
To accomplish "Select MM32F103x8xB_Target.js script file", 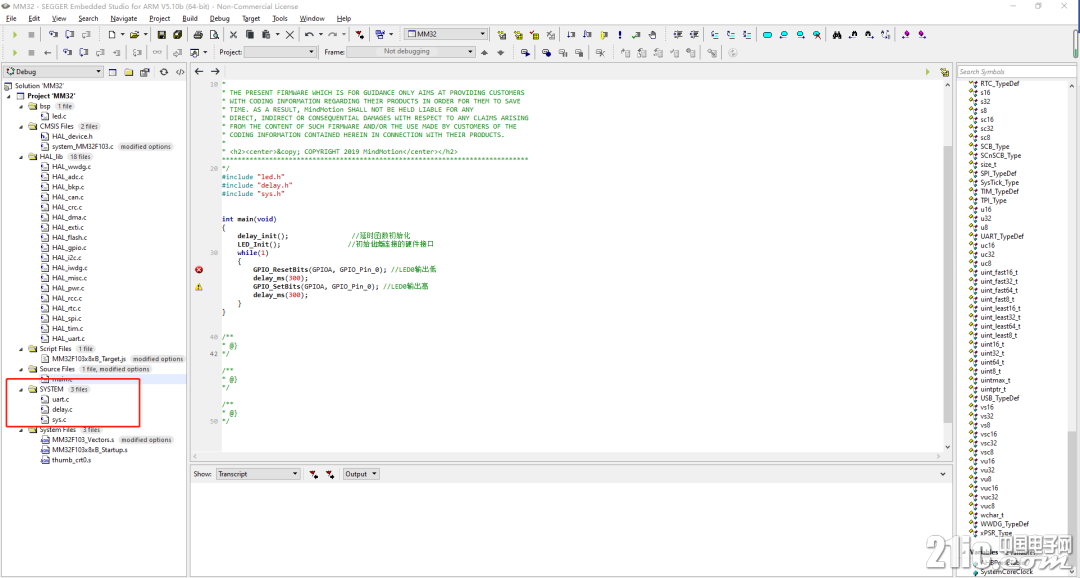I will [x=89, y=359].
